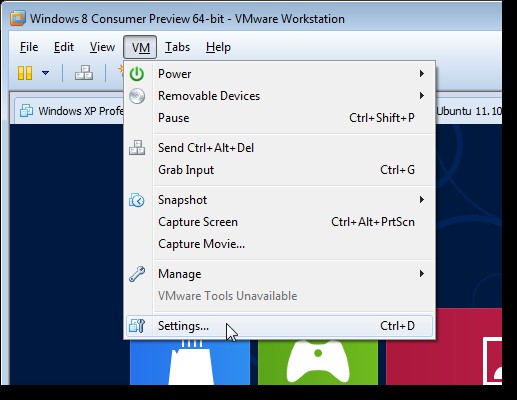Open the dropdown arrow beside pause icon
Viewport: 517px width, 400px height.
click(x=46, y=73)
